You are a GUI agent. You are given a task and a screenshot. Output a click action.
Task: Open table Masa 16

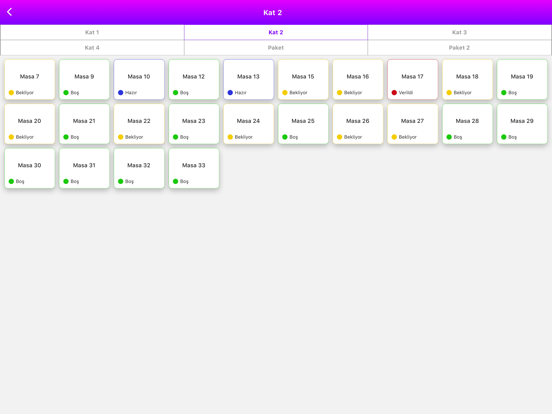358,80
